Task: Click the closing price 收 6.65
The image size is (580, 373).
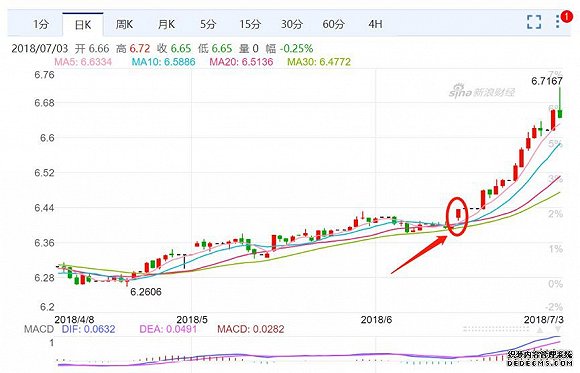Action: pyautogui.click(x=174, y=48)
